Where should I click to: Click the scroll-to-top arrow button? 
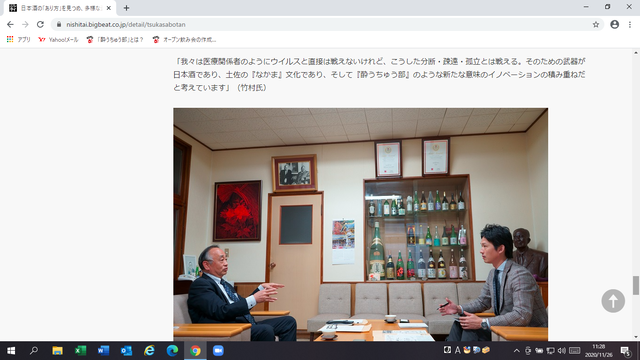coord(613,301)
